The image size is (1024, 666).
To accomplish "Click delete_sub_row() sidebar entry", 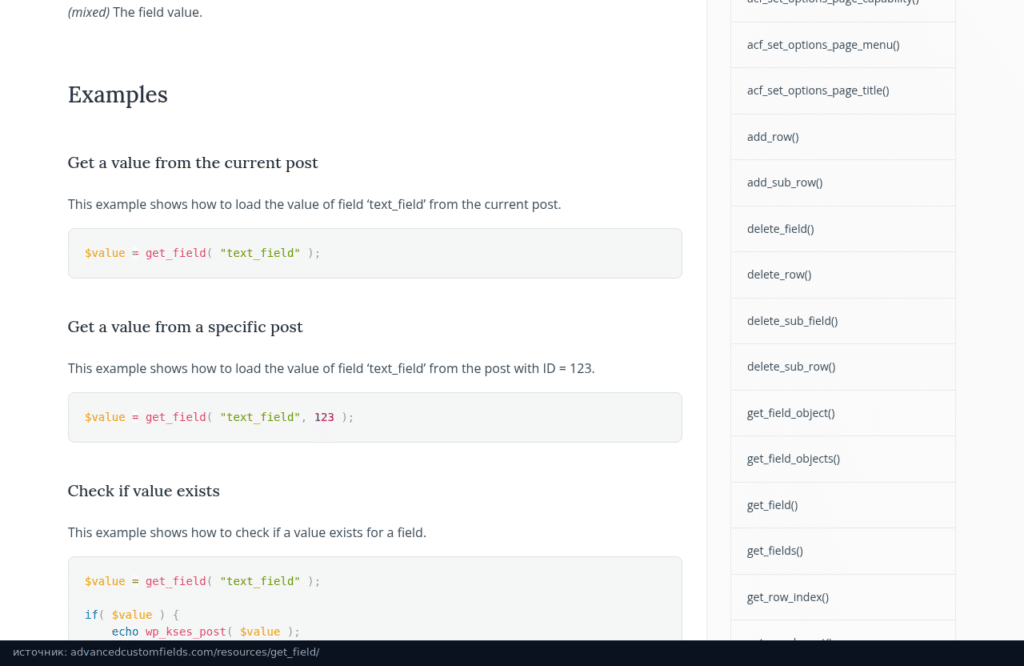I will coord(791,367).
